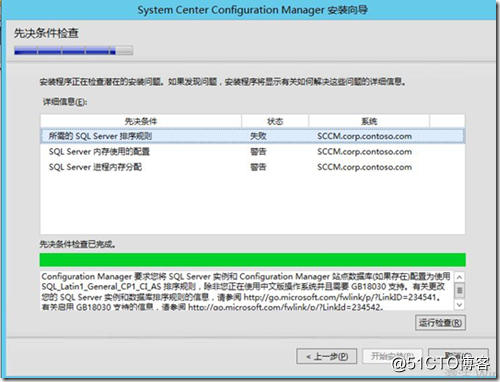Viewport: 500px width, 382px height.
Task: Sort by the 先决条件 column header
Action: tap(141, 121)
